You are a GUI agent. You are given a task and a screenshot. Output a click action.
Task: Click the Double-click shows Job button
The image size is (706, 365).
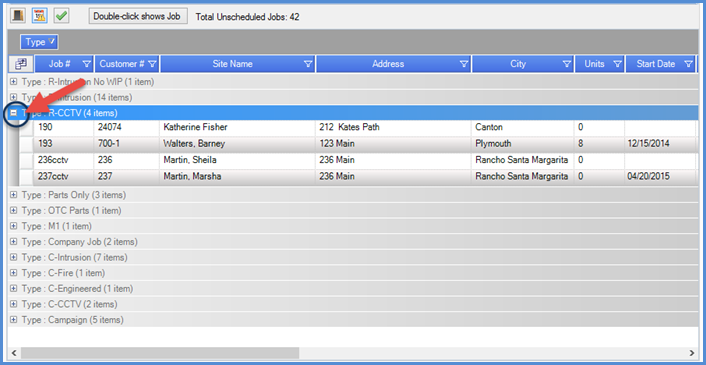coord(138,16)
